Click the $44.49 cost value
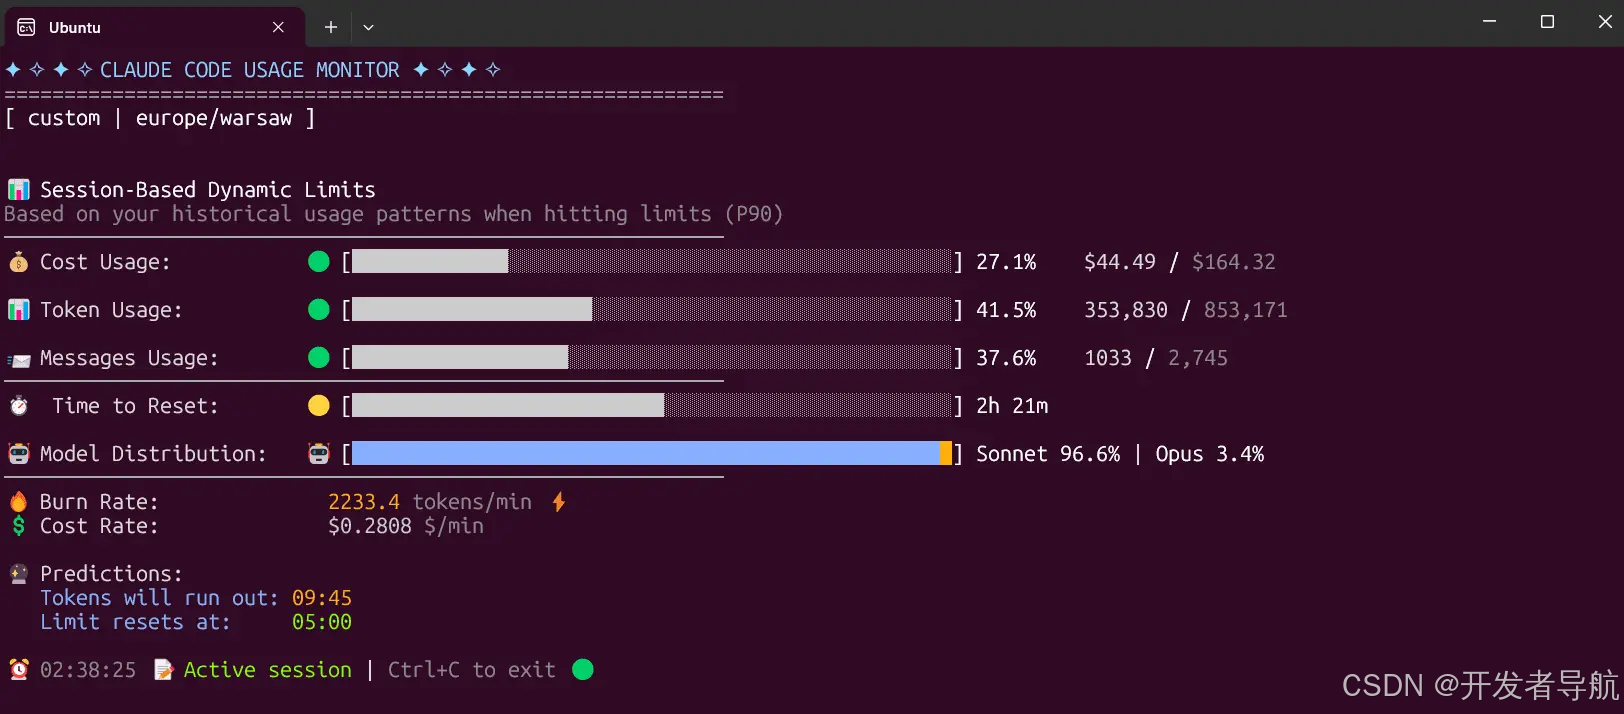Screen dimensions: 1624x714 click(1120, 262)
